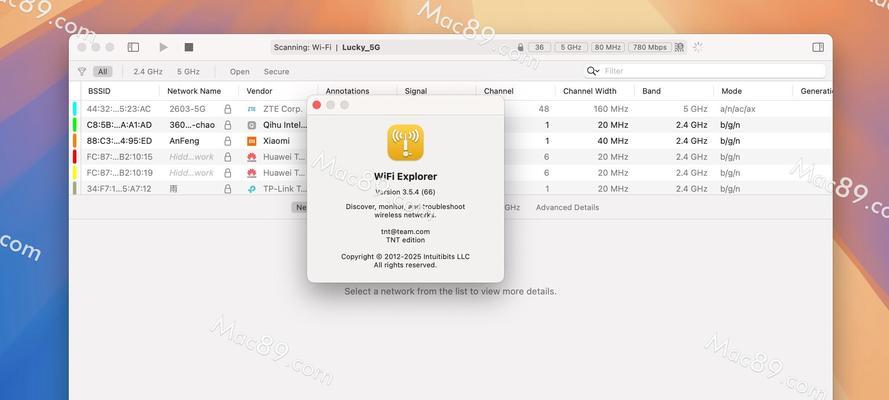
Task: Click the cyan color swatch for 2603-5G
Action: coord(75,109)
